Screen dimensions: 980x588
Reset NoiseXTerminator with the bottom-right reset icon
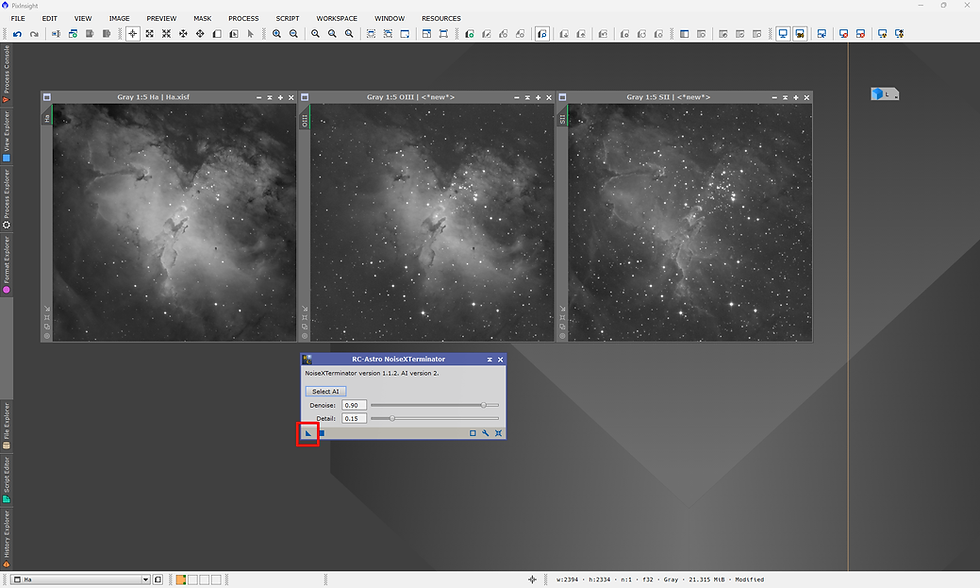coord(498,433)
